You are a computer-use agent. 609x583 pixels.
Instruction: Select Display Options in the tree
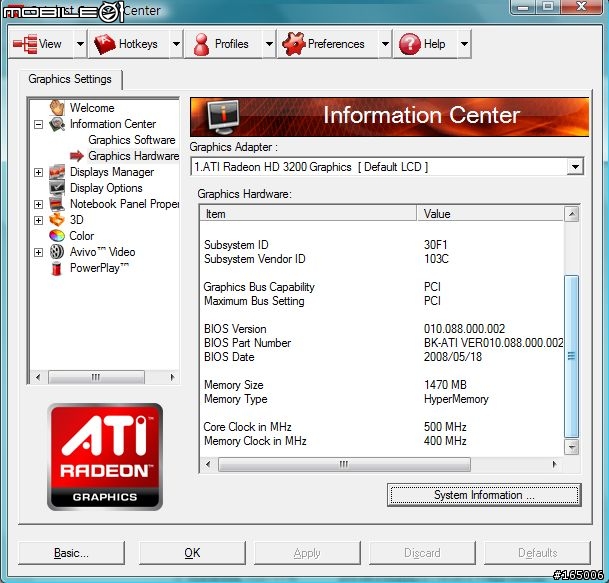(x=106, y=188)
